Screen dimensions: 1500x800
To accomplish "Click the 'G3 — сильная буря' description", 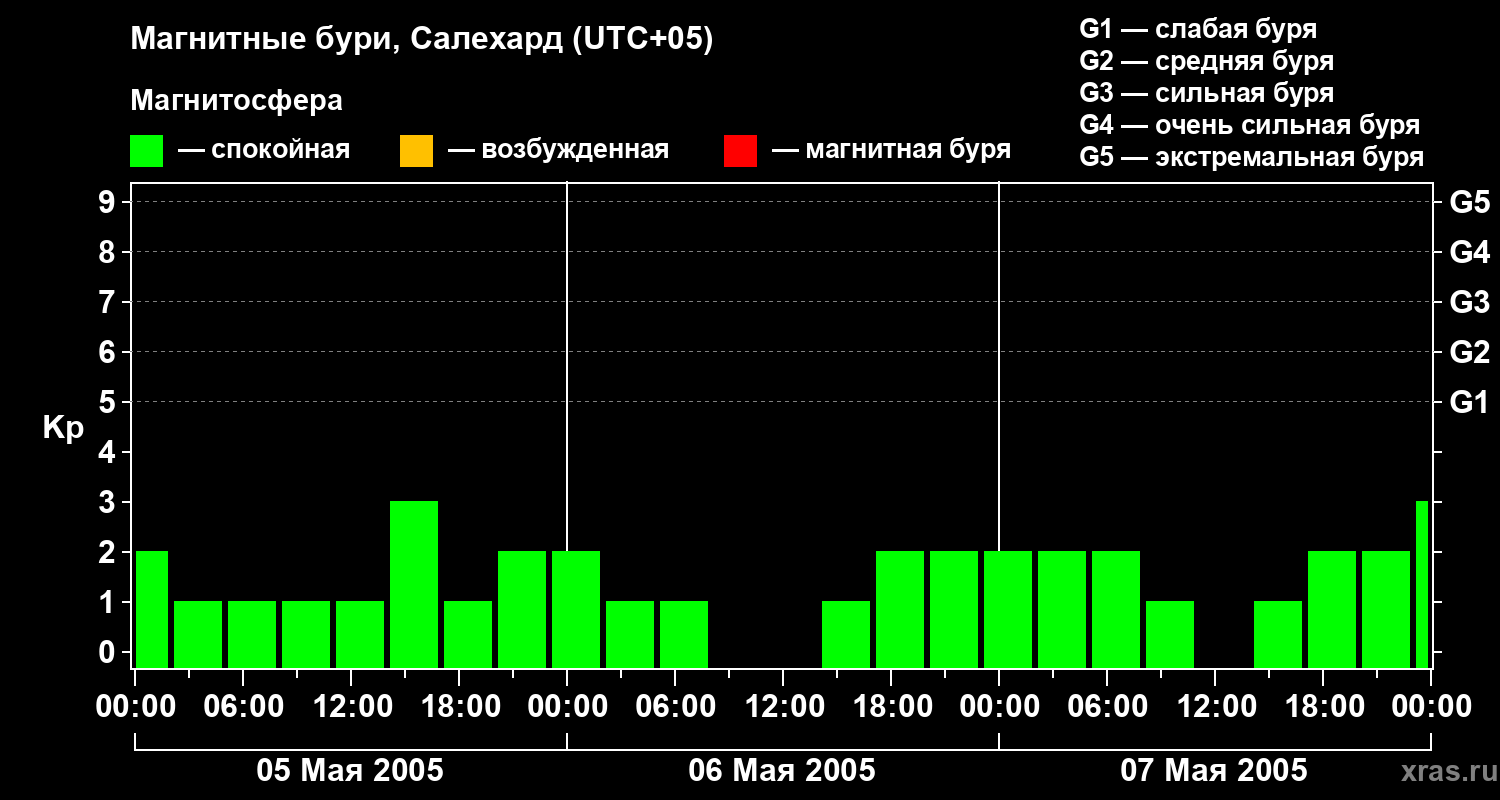I will [x=1206, y=93].
